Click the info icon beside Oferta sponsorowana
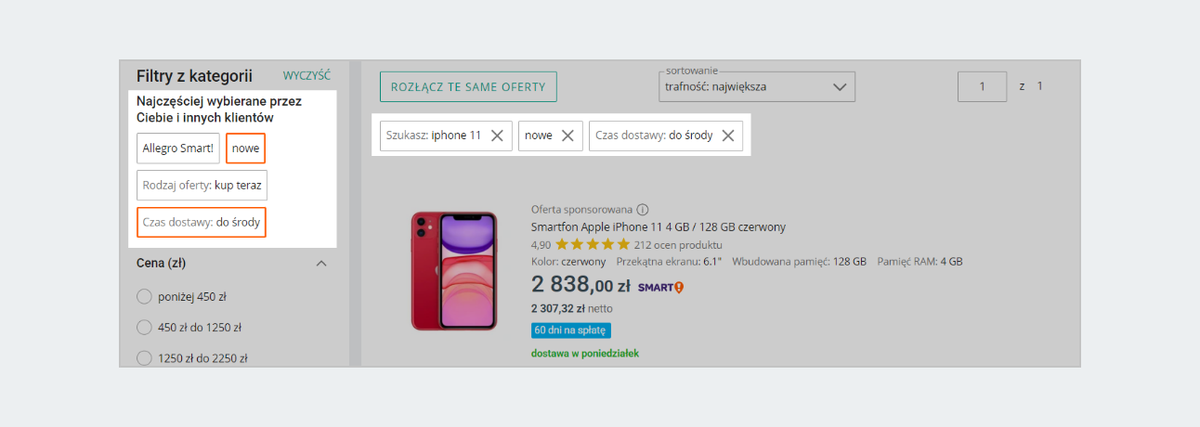The height and width of the screenshot is (427, 1200). click(x=643, y=210)
